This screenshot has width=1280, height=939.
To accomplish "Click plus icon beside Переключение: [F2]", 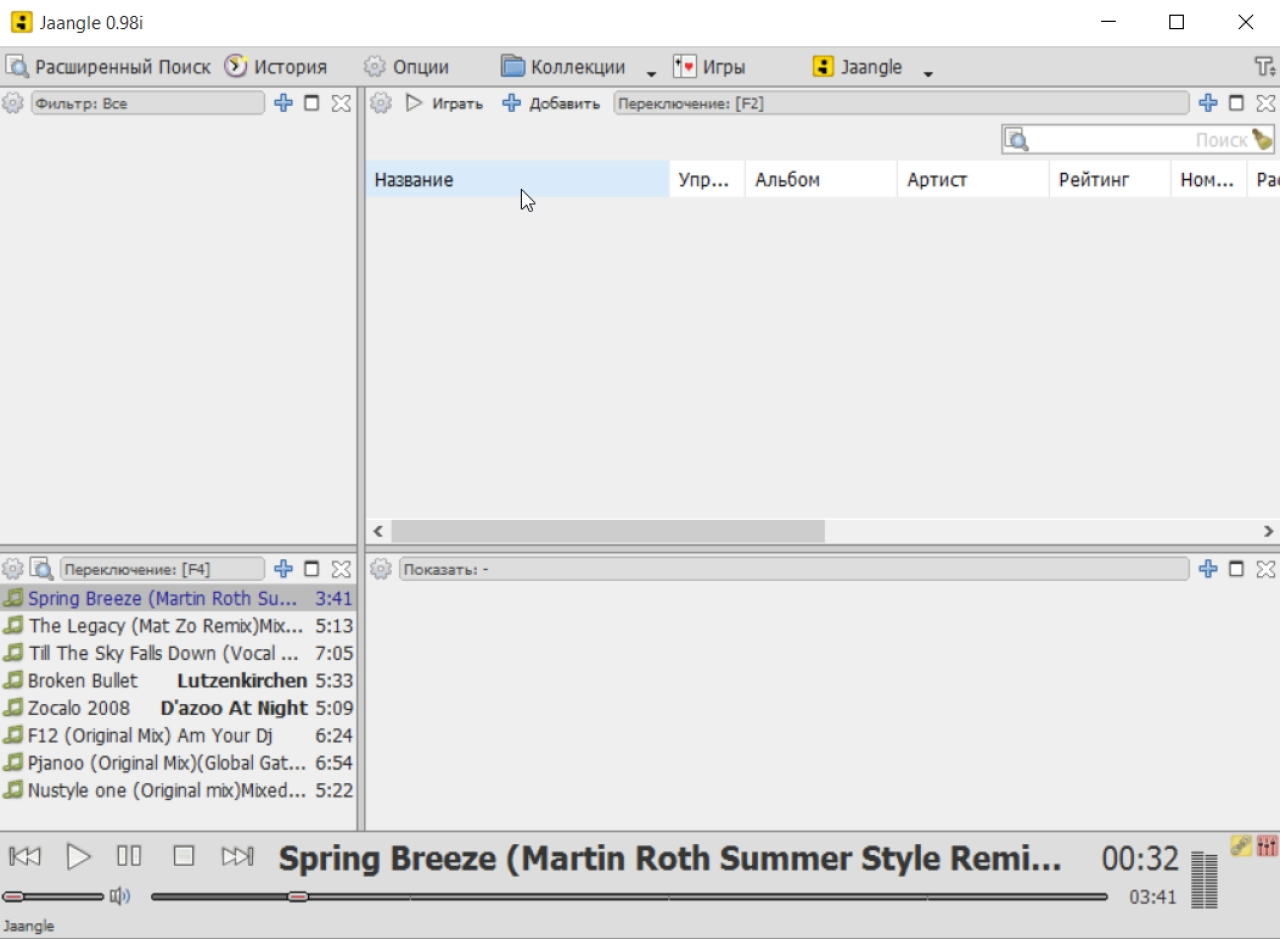I will [1208, 103].
